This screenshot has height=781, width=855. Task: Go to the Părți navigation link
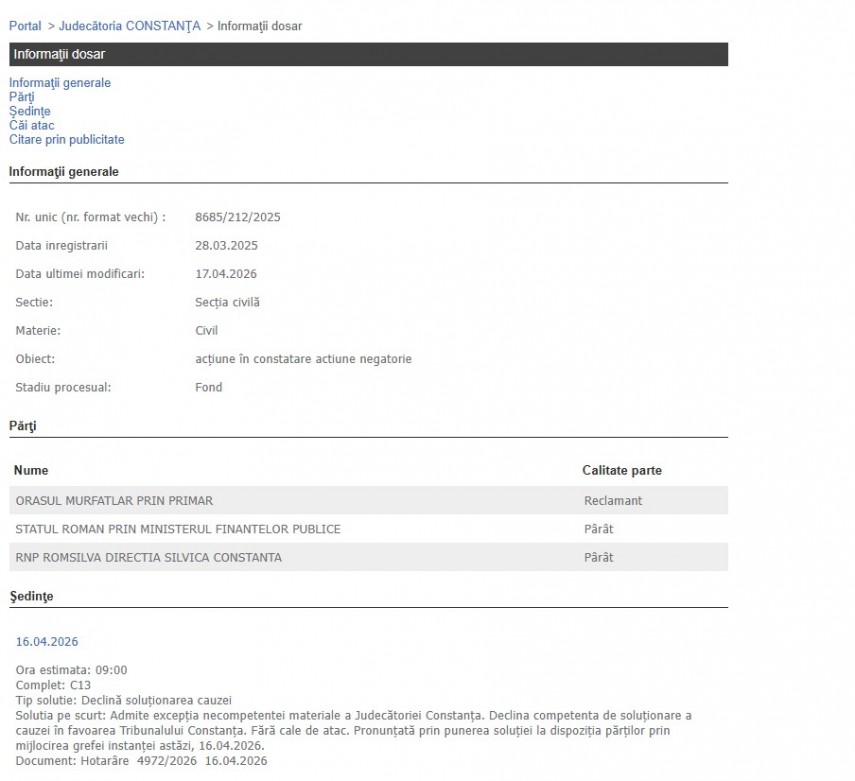point(22,97)
